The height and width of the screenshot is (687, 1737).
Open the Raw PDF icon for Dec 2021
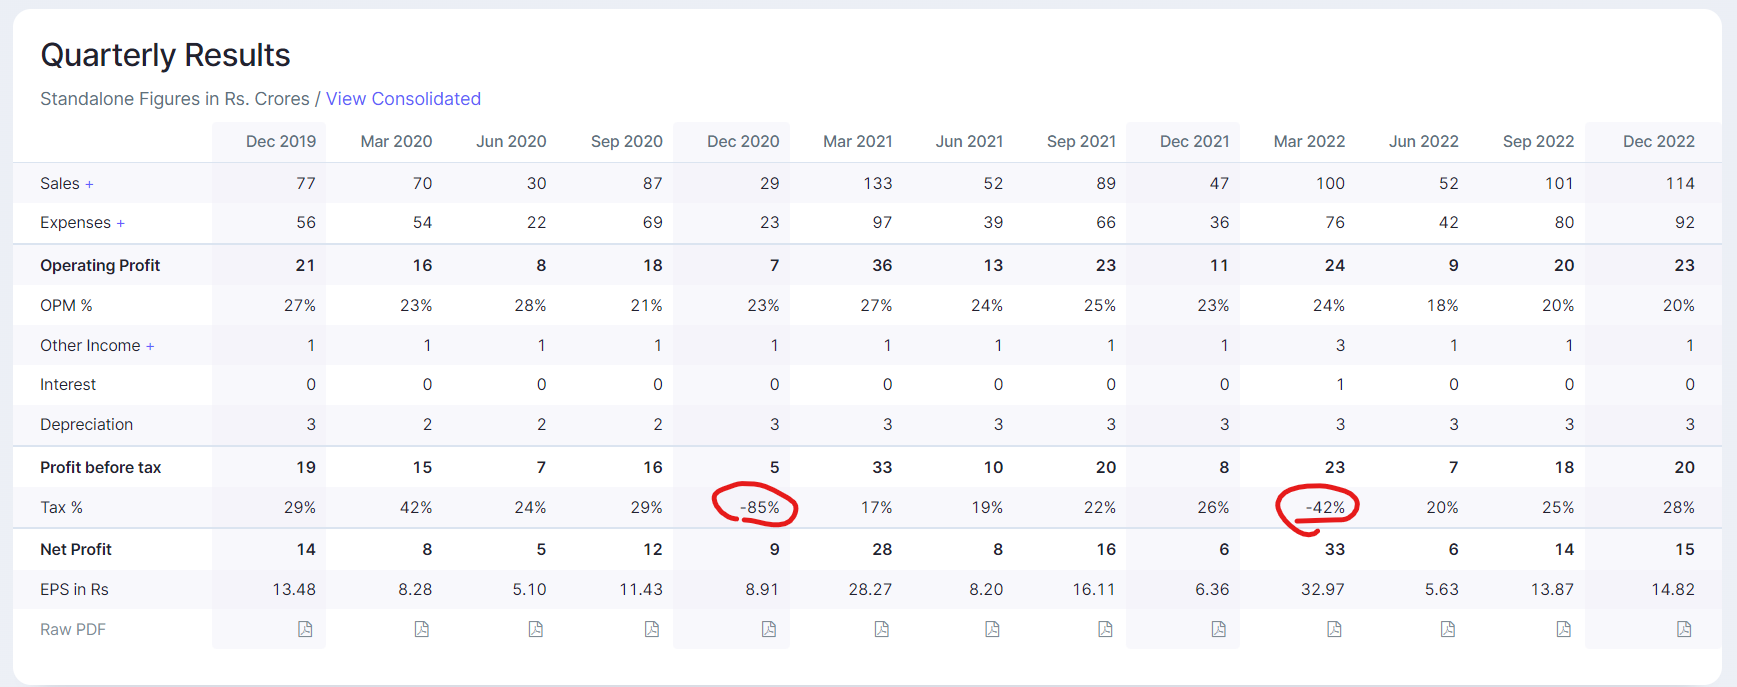1218,629
